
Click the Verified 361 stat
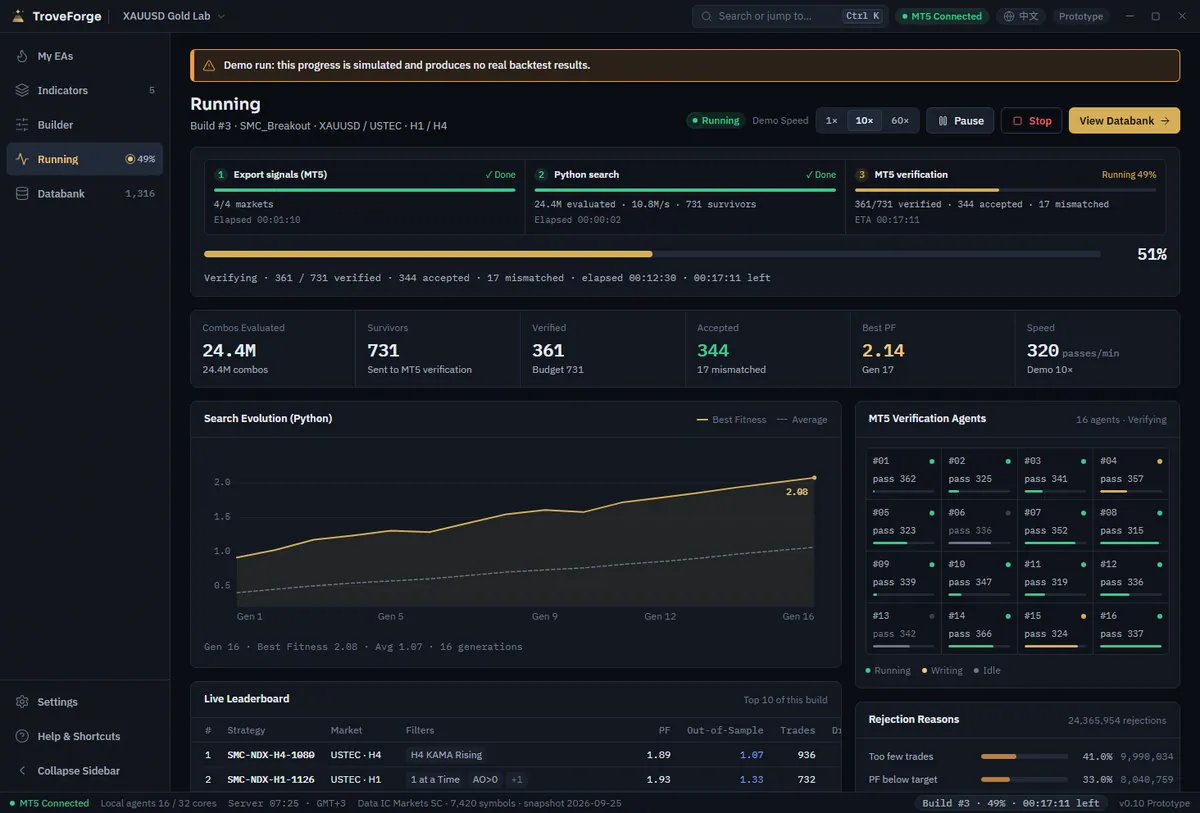click(602, 350)
